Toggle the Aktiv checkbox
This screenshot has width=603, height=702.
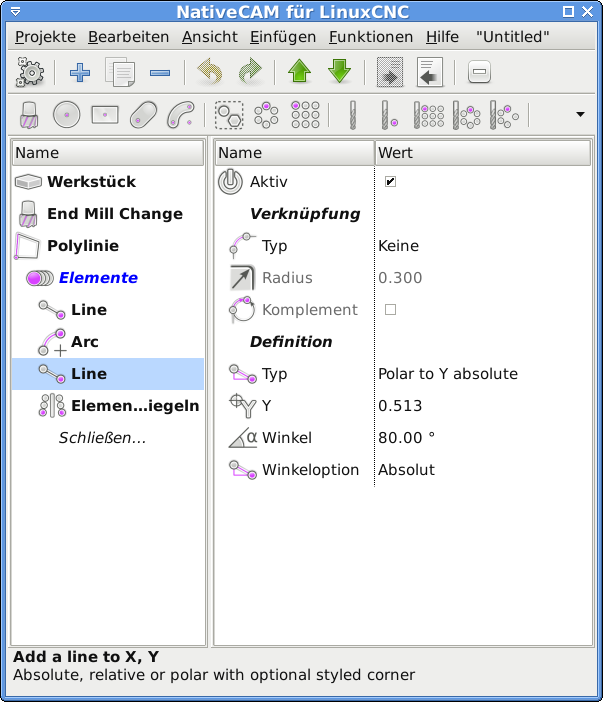point(390,181)
